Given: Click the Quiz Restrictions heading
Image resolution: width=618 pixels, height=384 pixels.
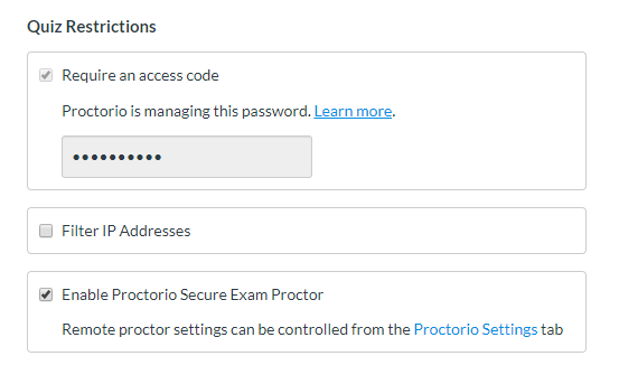Looking at the screenshot, I should coord(91,27).
